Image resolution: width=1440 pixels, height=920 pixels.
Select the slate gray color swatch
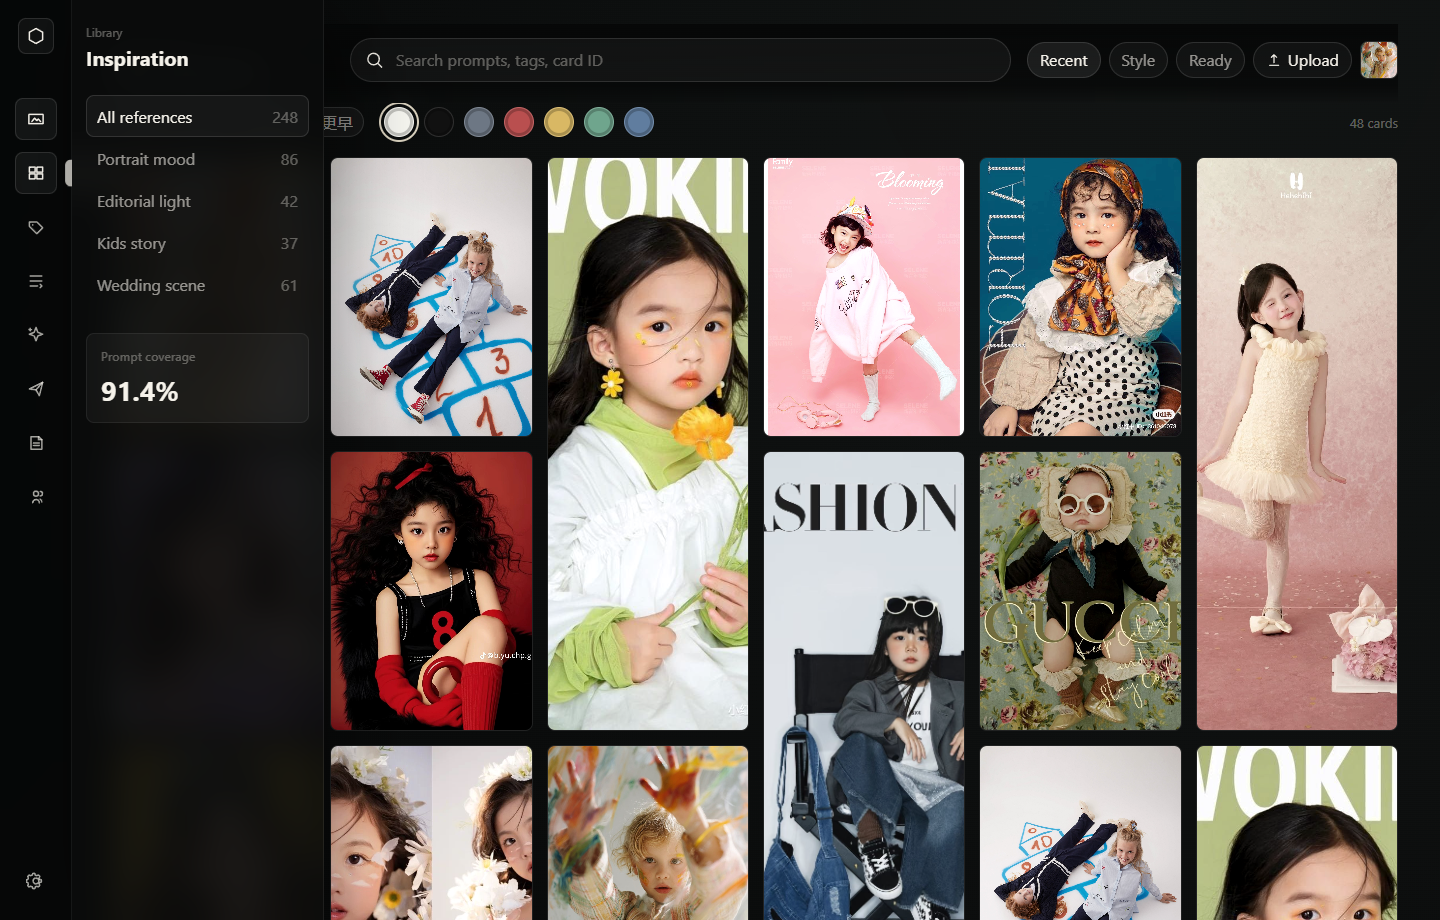tap(479, 122)
